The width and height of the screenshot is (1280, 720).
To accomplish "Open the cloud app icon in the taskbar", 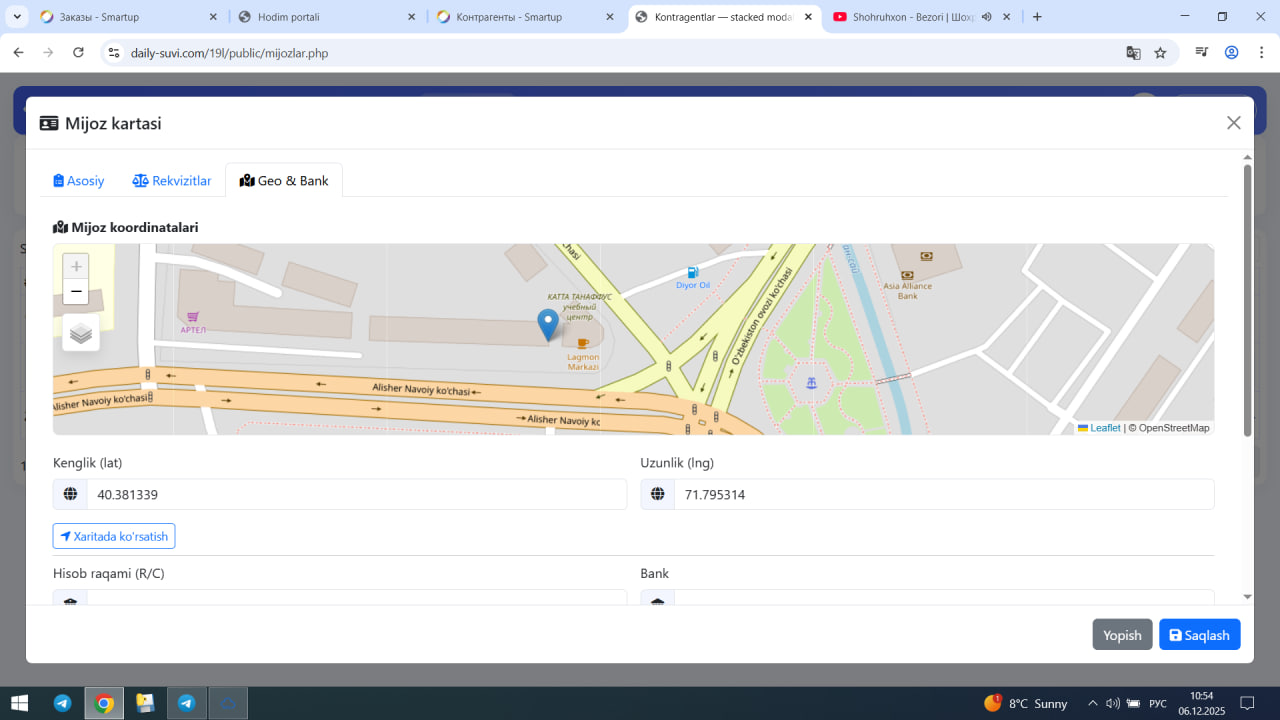I will click(x=228, y=703).
